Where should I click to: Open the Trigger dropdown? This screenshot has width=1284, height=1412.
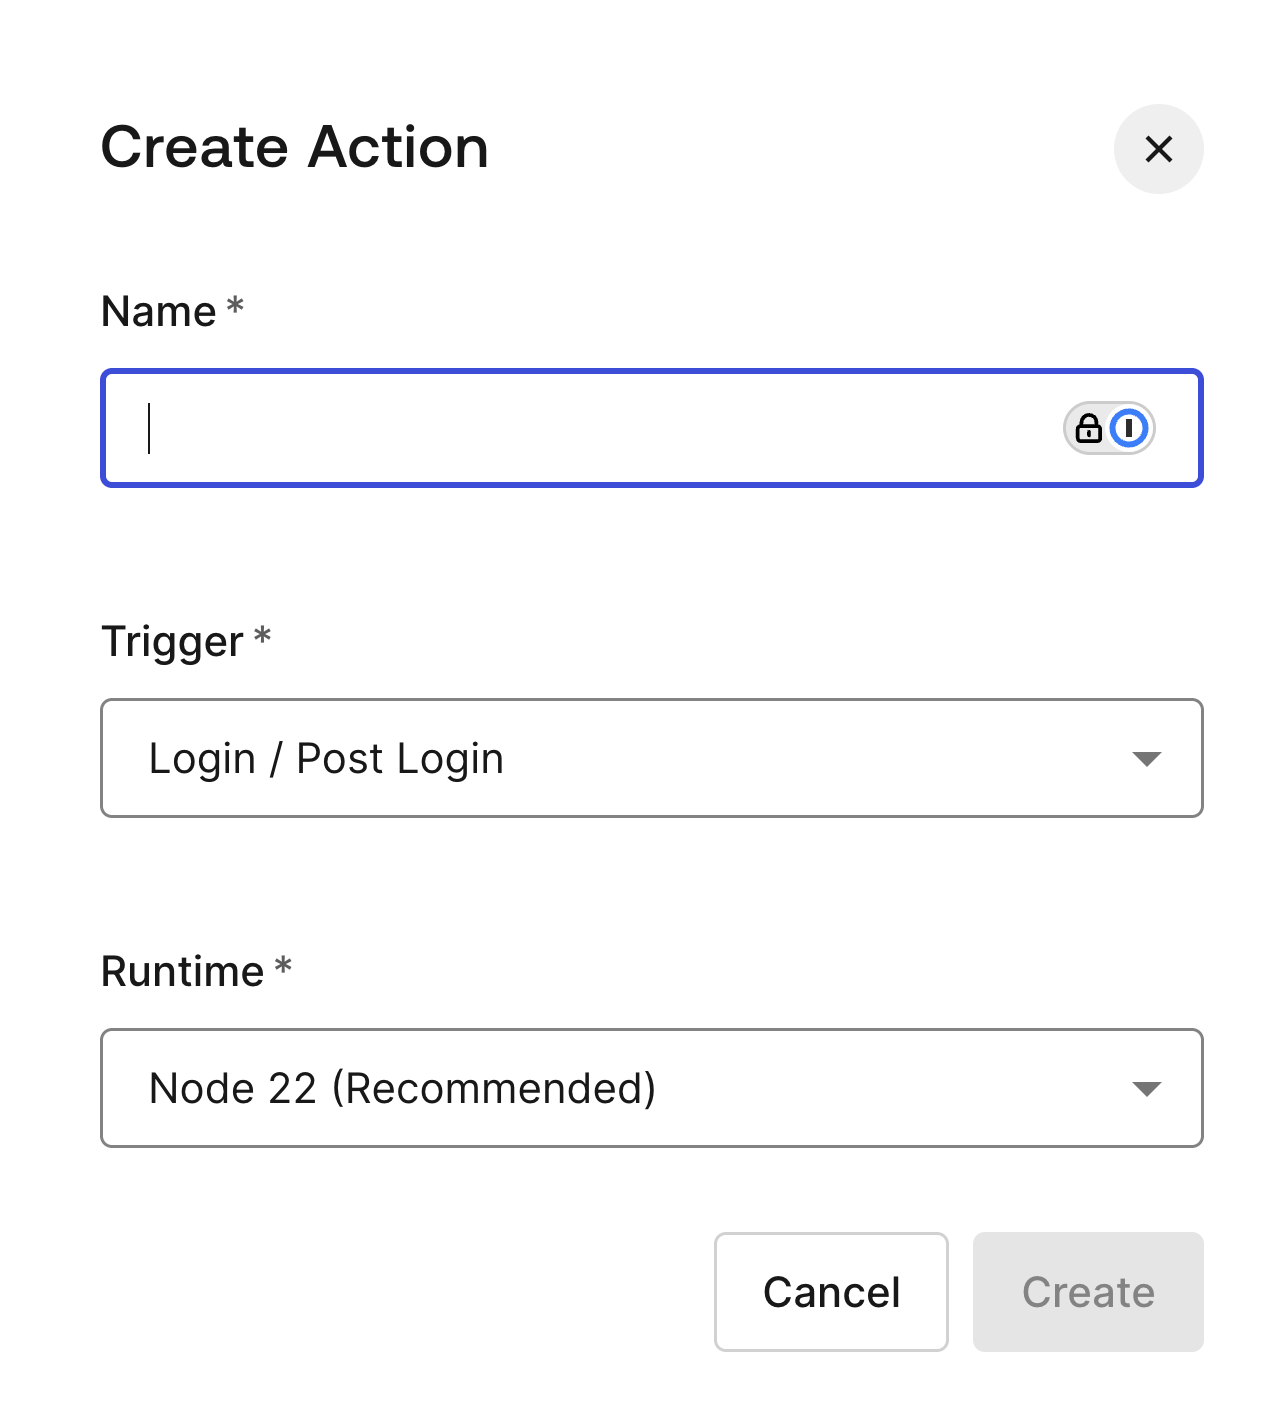[651, 758]
